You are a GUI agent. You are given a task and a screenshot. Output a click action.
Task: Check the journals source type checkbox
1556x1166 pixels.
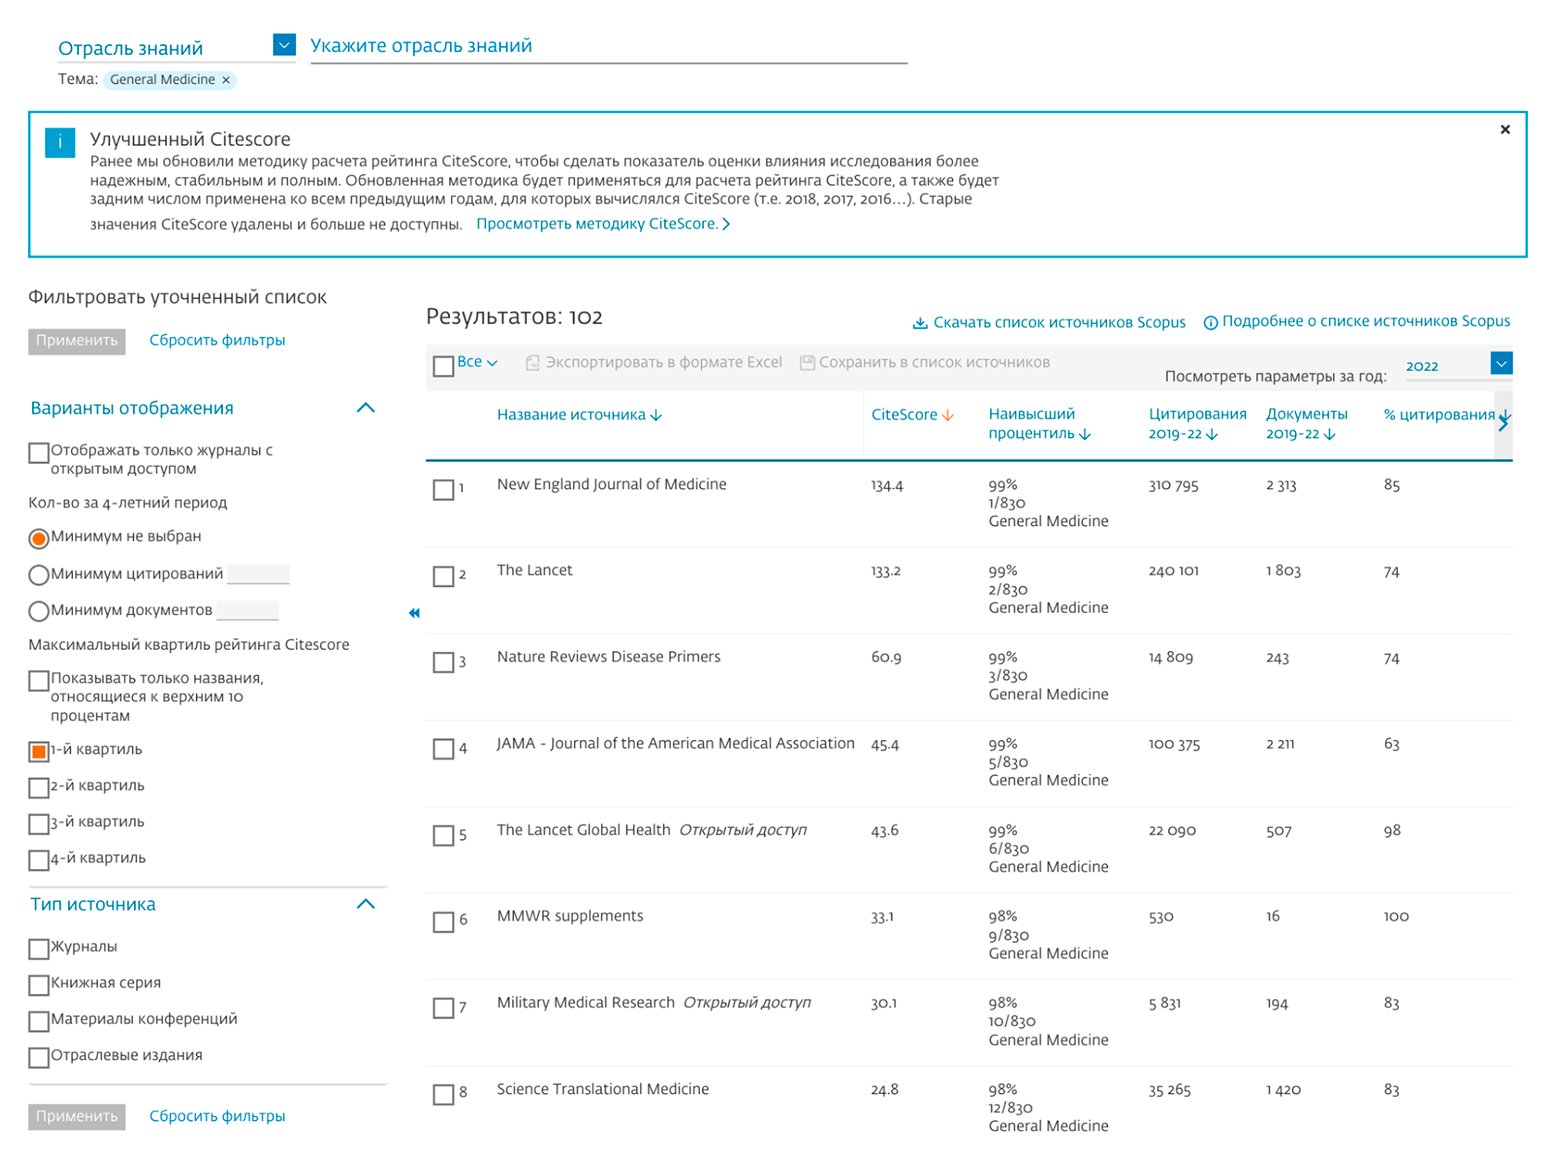coord(39,949)
